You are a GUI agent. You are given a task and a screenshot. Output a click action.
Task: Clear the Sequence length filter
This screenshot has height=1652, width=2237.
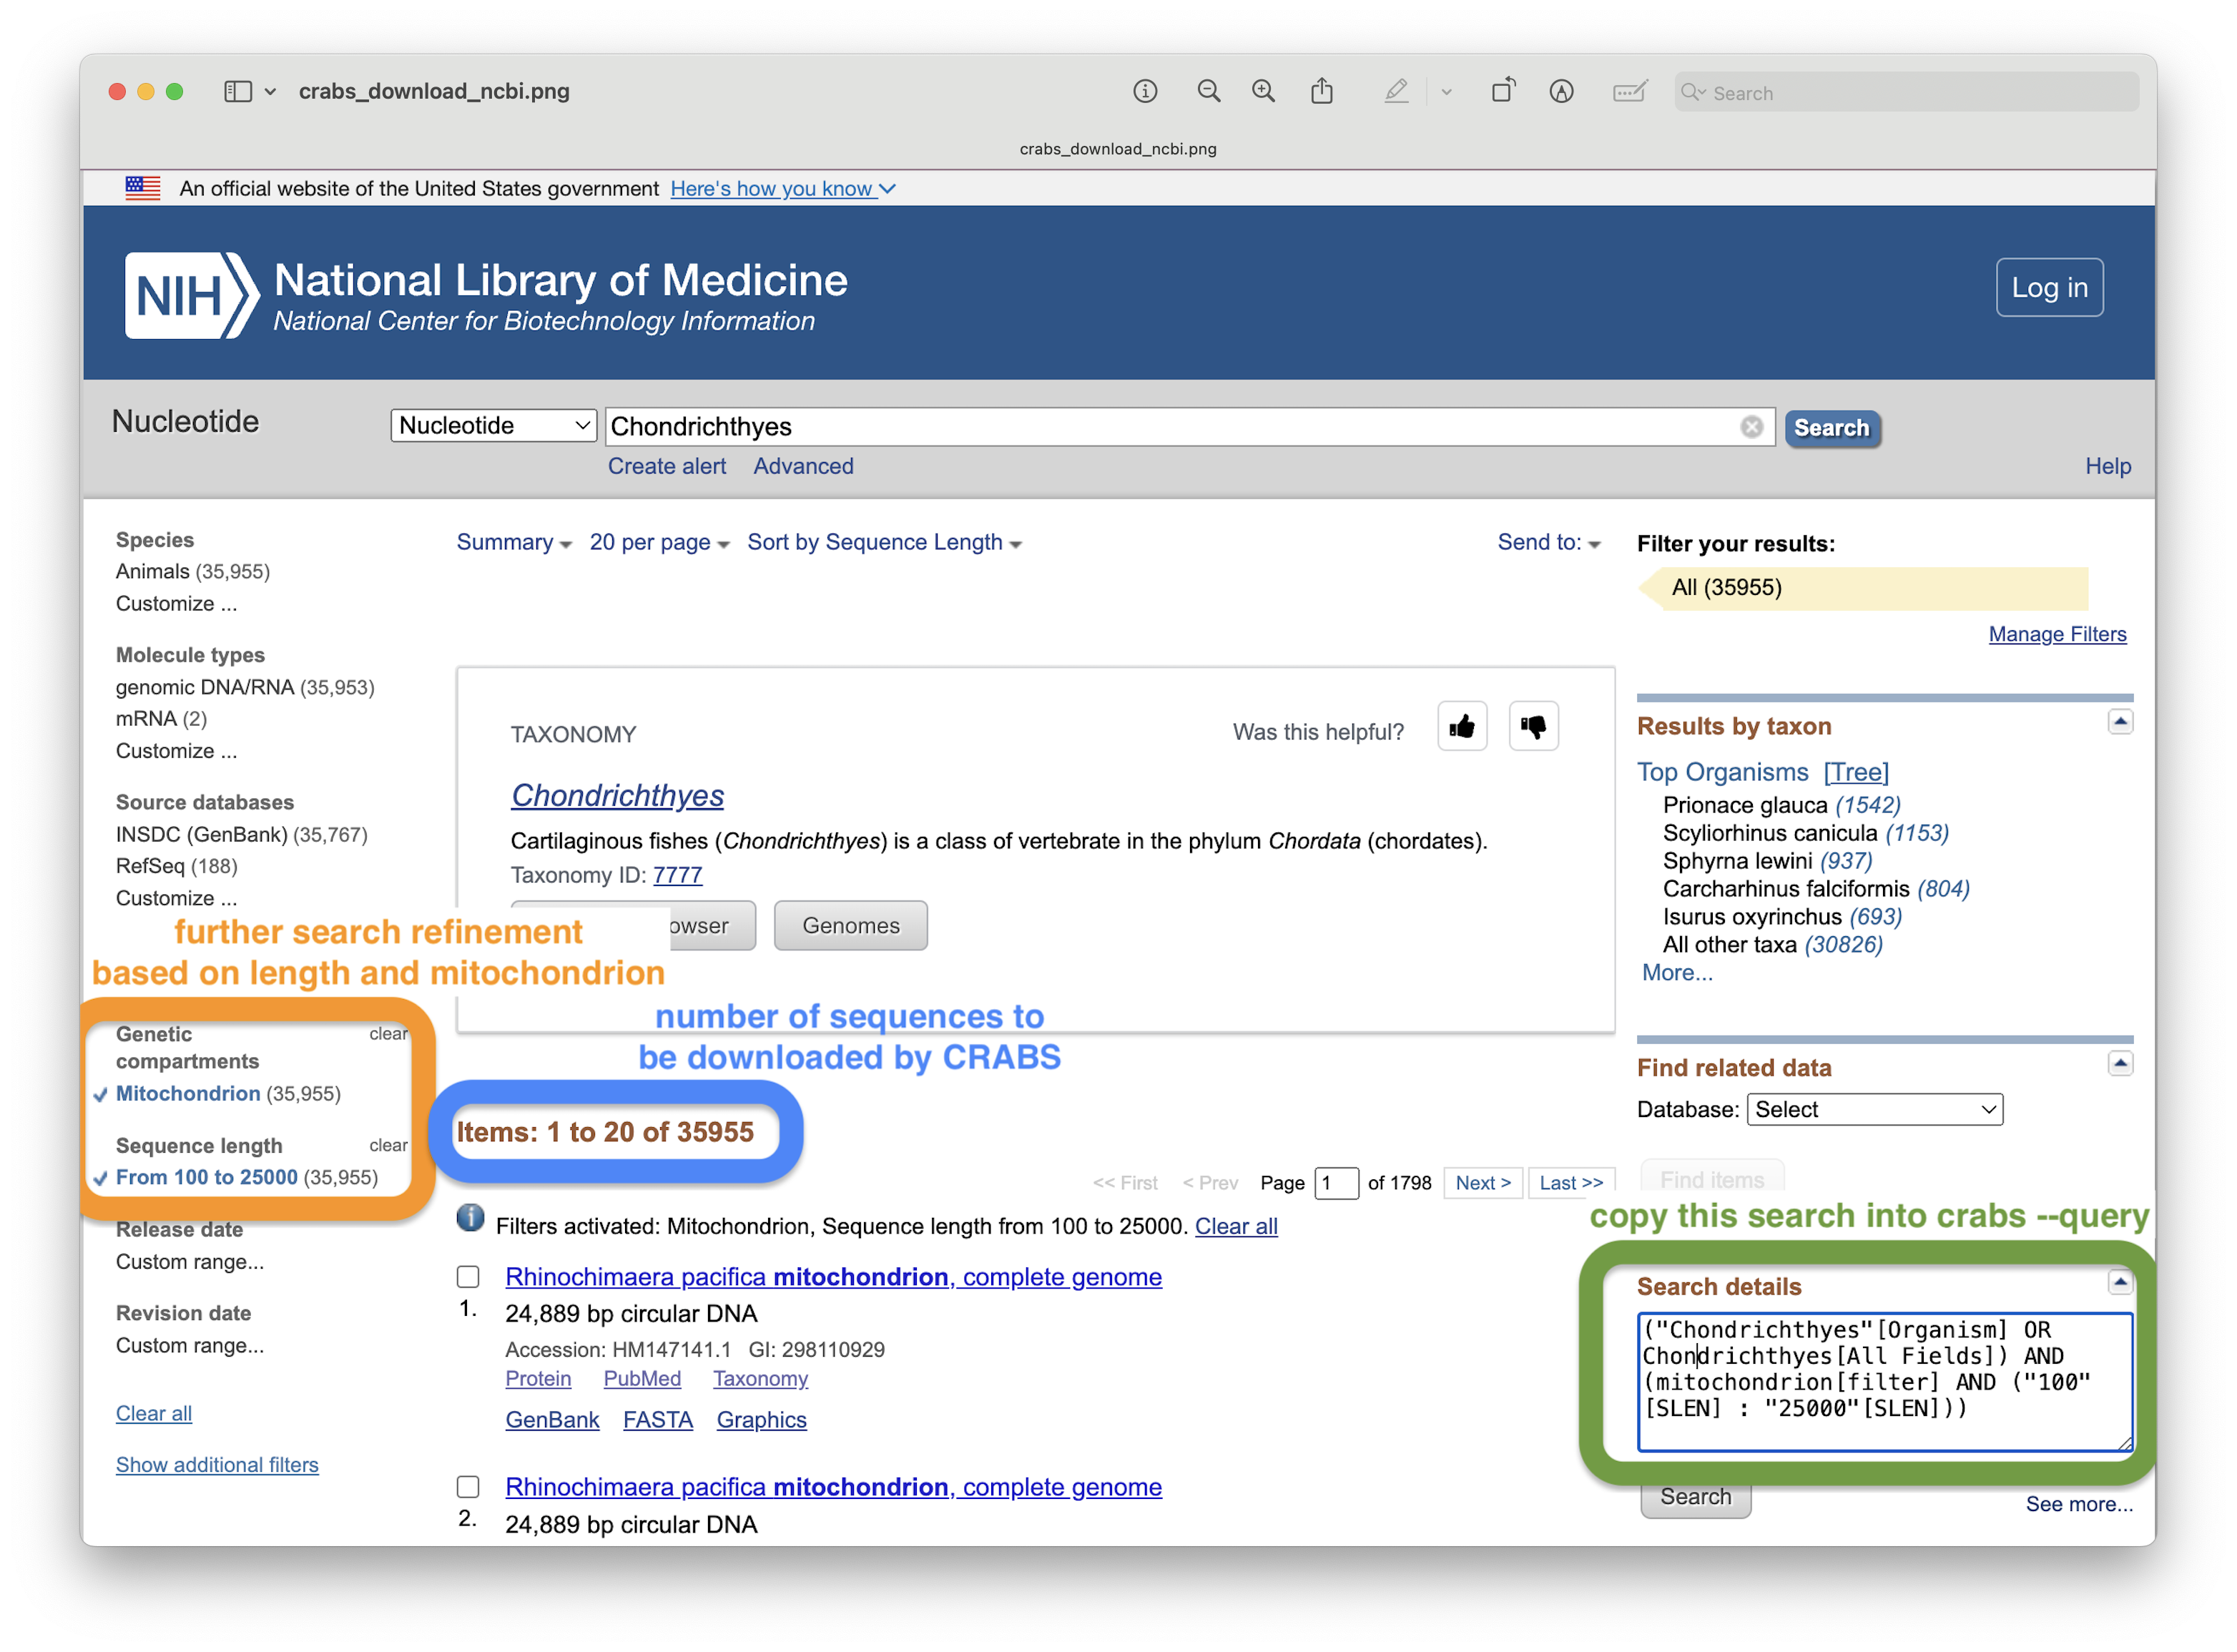tap(388, 1146)
